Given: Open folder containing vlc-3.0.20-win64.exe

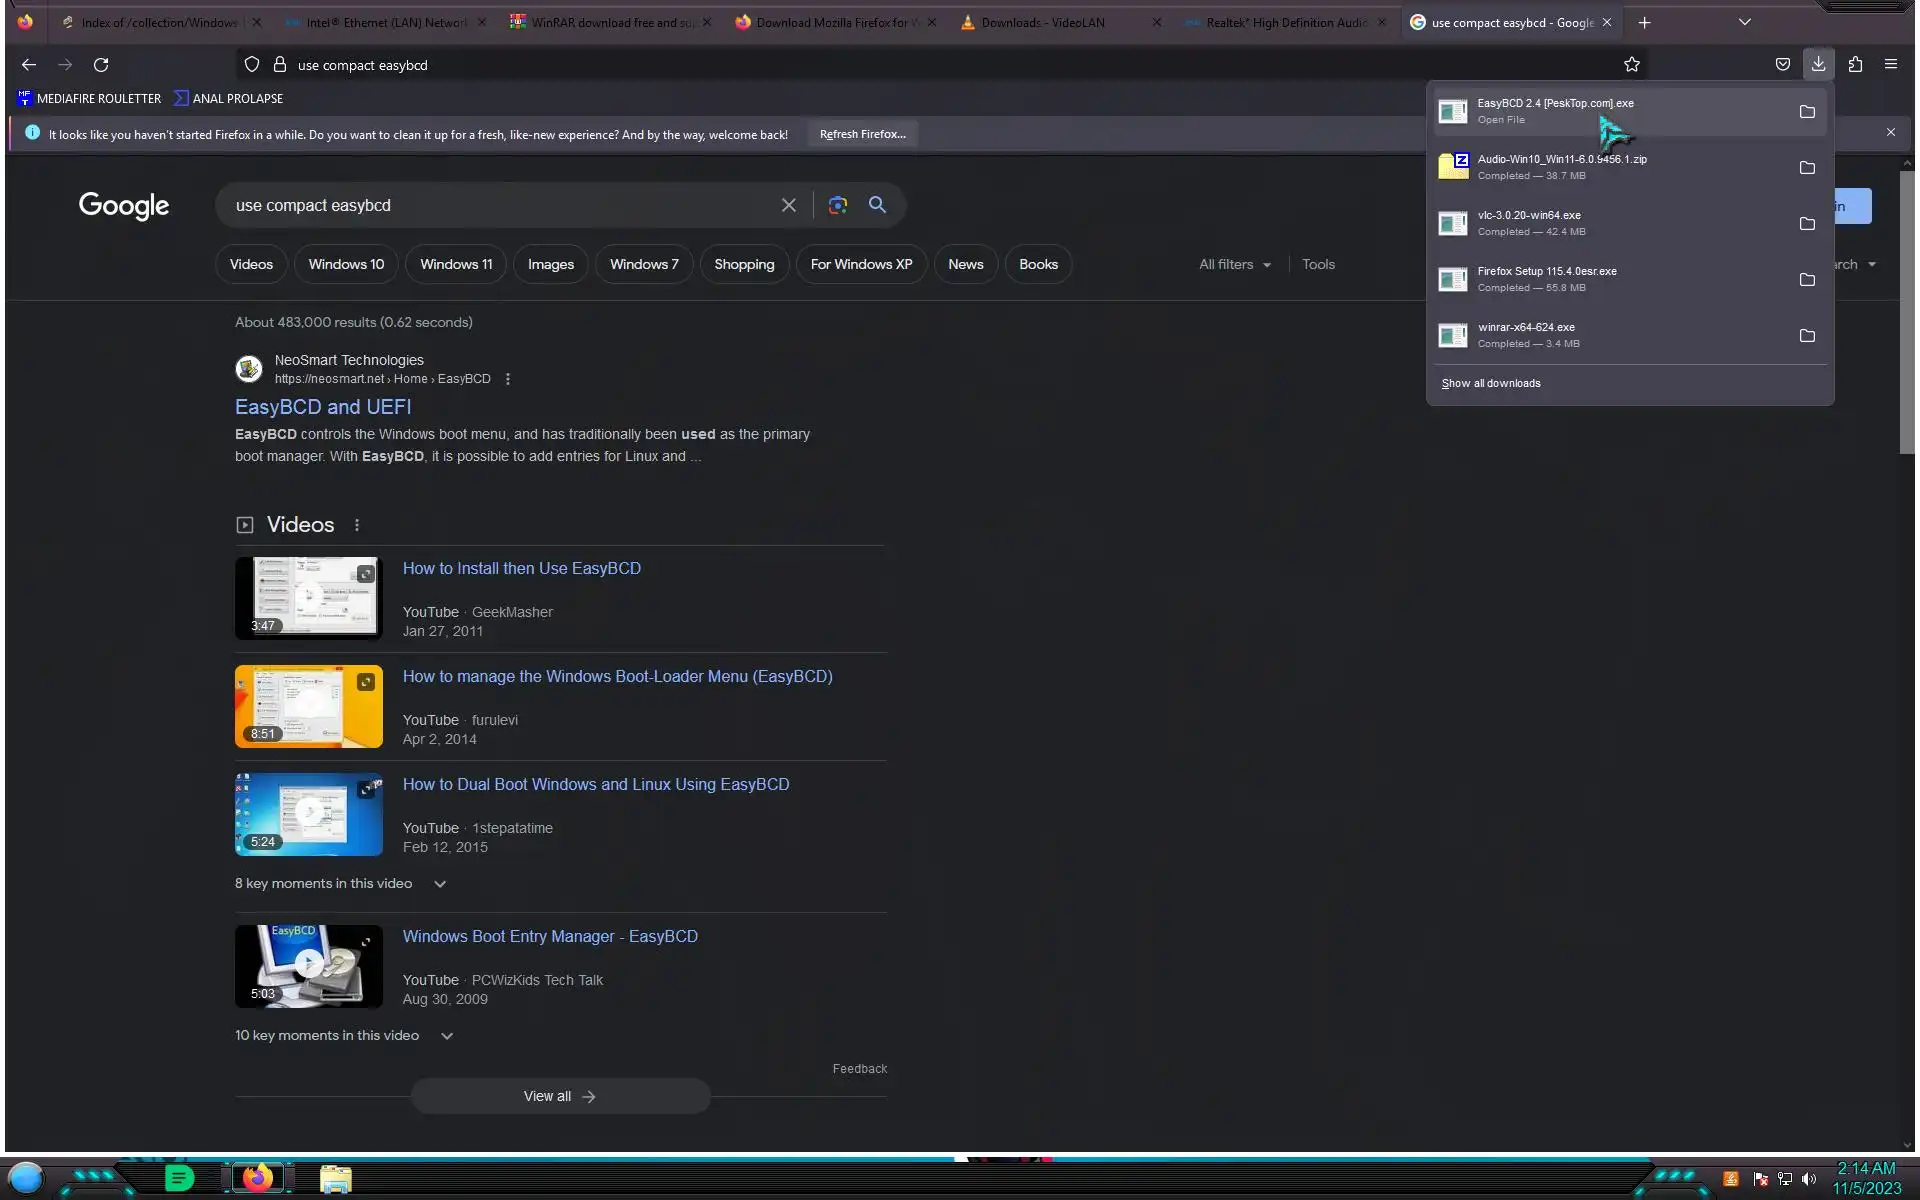Looking at the screenshot, I should [x=1806, y=224].
